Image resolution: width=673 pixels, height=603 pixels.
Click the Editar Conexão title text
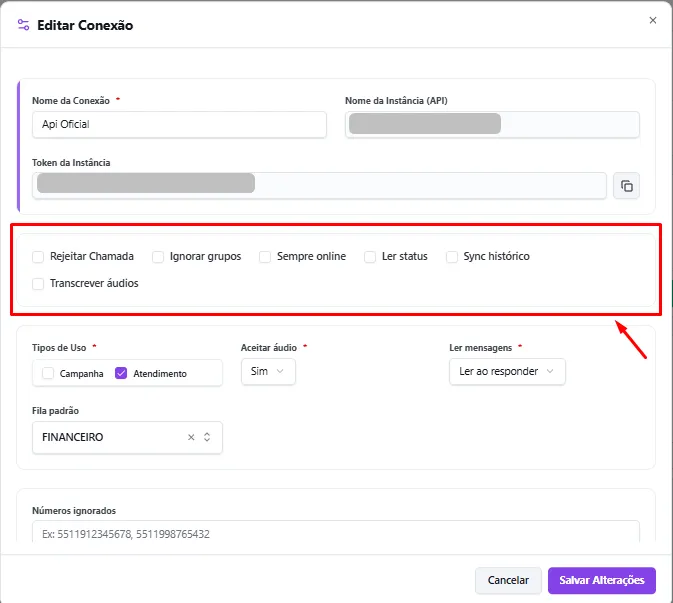tap(85, 25)
